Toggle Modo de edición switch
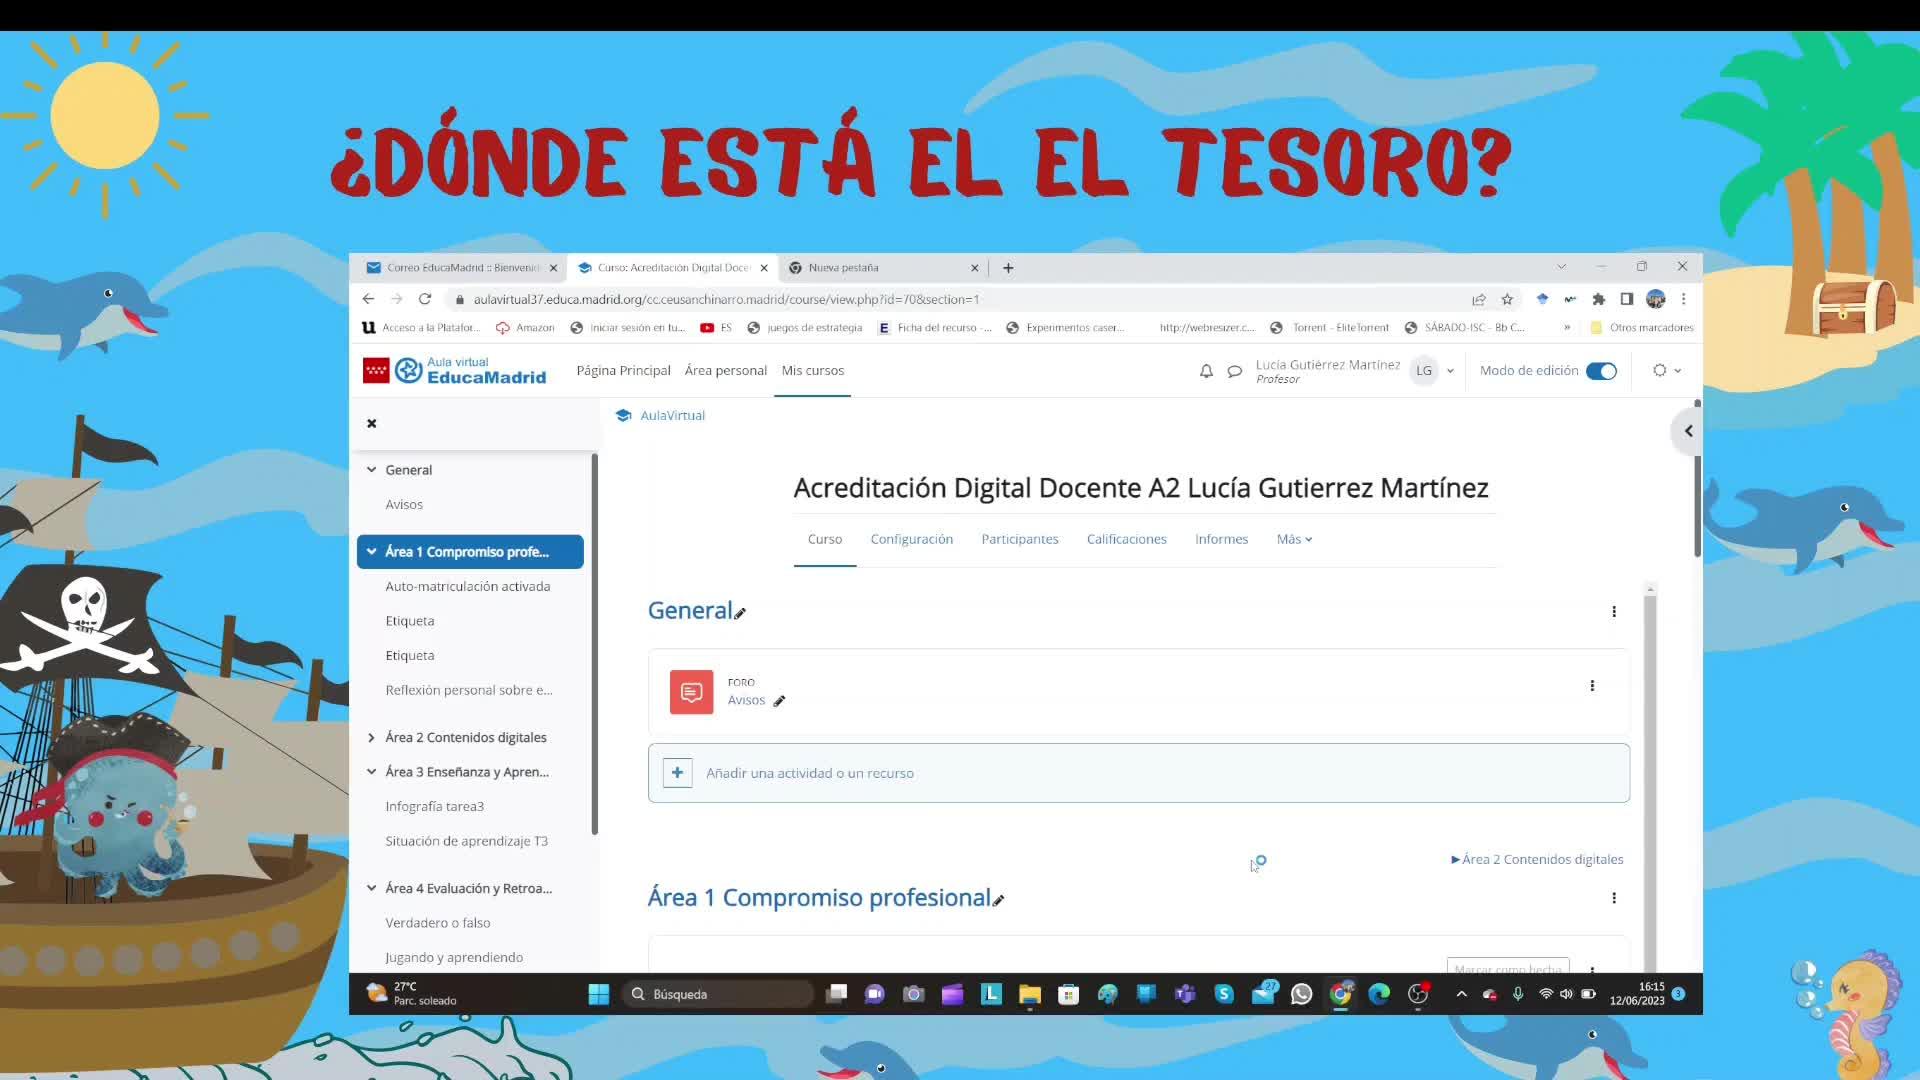Image resolution: width=1920 pixels, height=1080 pixels. 1601,371
